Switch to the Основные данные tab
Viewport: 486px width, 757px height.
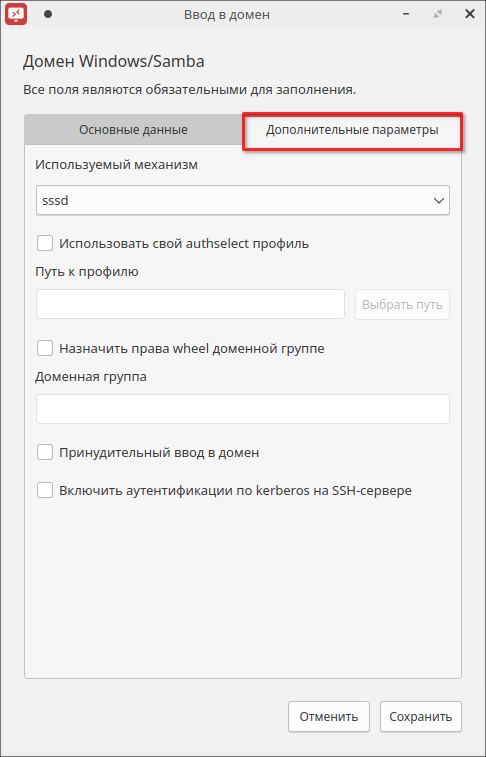click(133, 130)
